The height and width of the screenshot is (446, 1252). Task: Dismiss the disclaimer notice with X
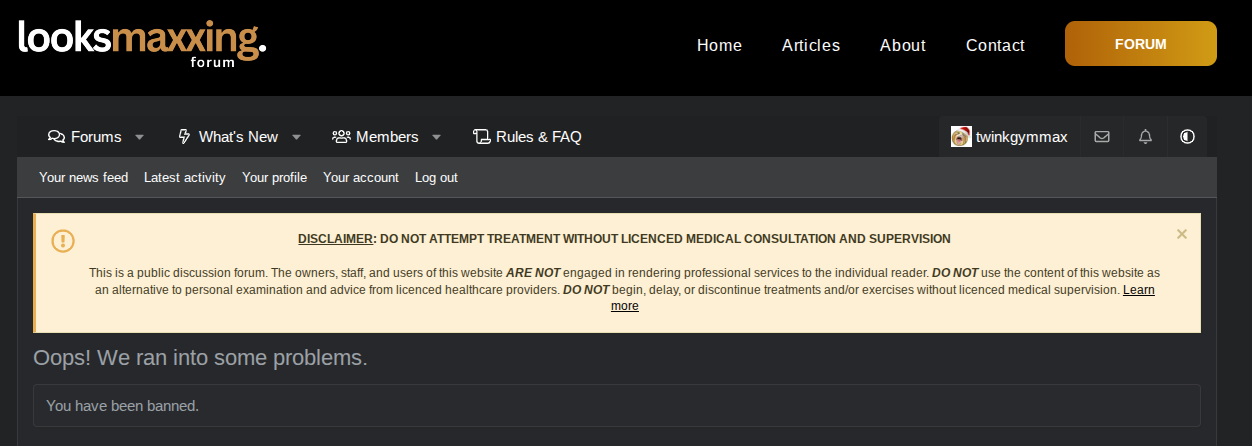point(1182,234)
